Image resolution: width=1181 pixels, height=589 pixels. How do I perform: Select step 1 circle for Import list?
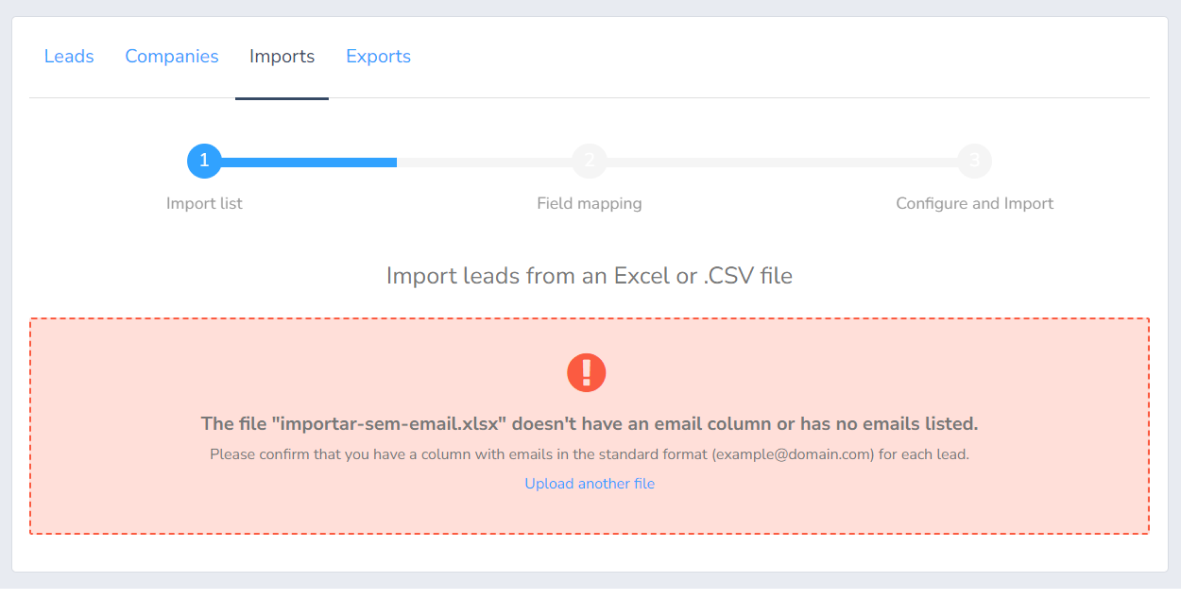pyautogui.click(x=204, y=161)
